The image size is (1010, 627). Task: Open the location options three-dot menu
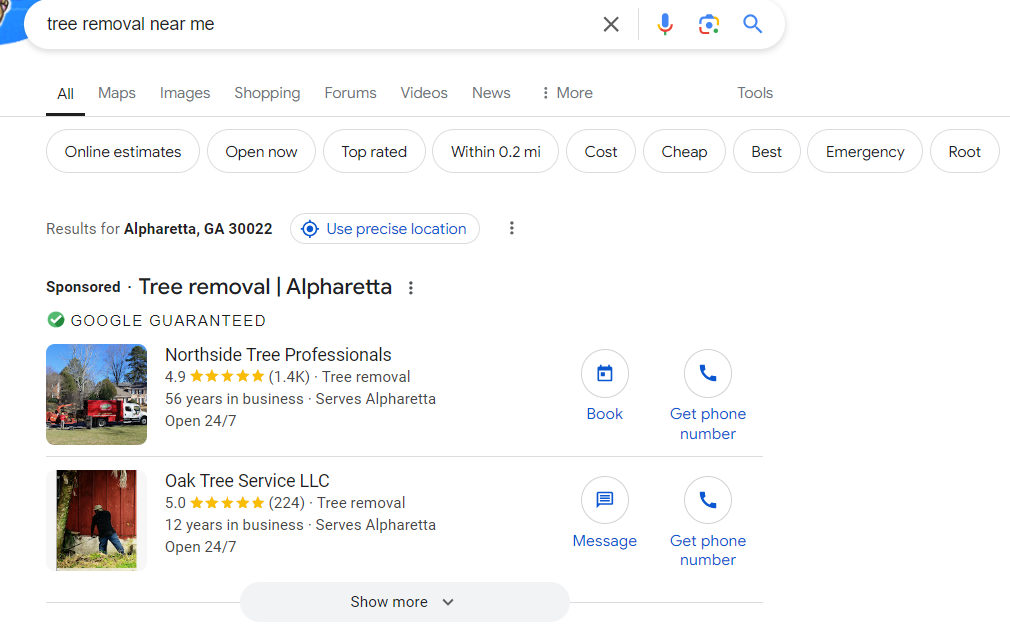tap(512, 228)
